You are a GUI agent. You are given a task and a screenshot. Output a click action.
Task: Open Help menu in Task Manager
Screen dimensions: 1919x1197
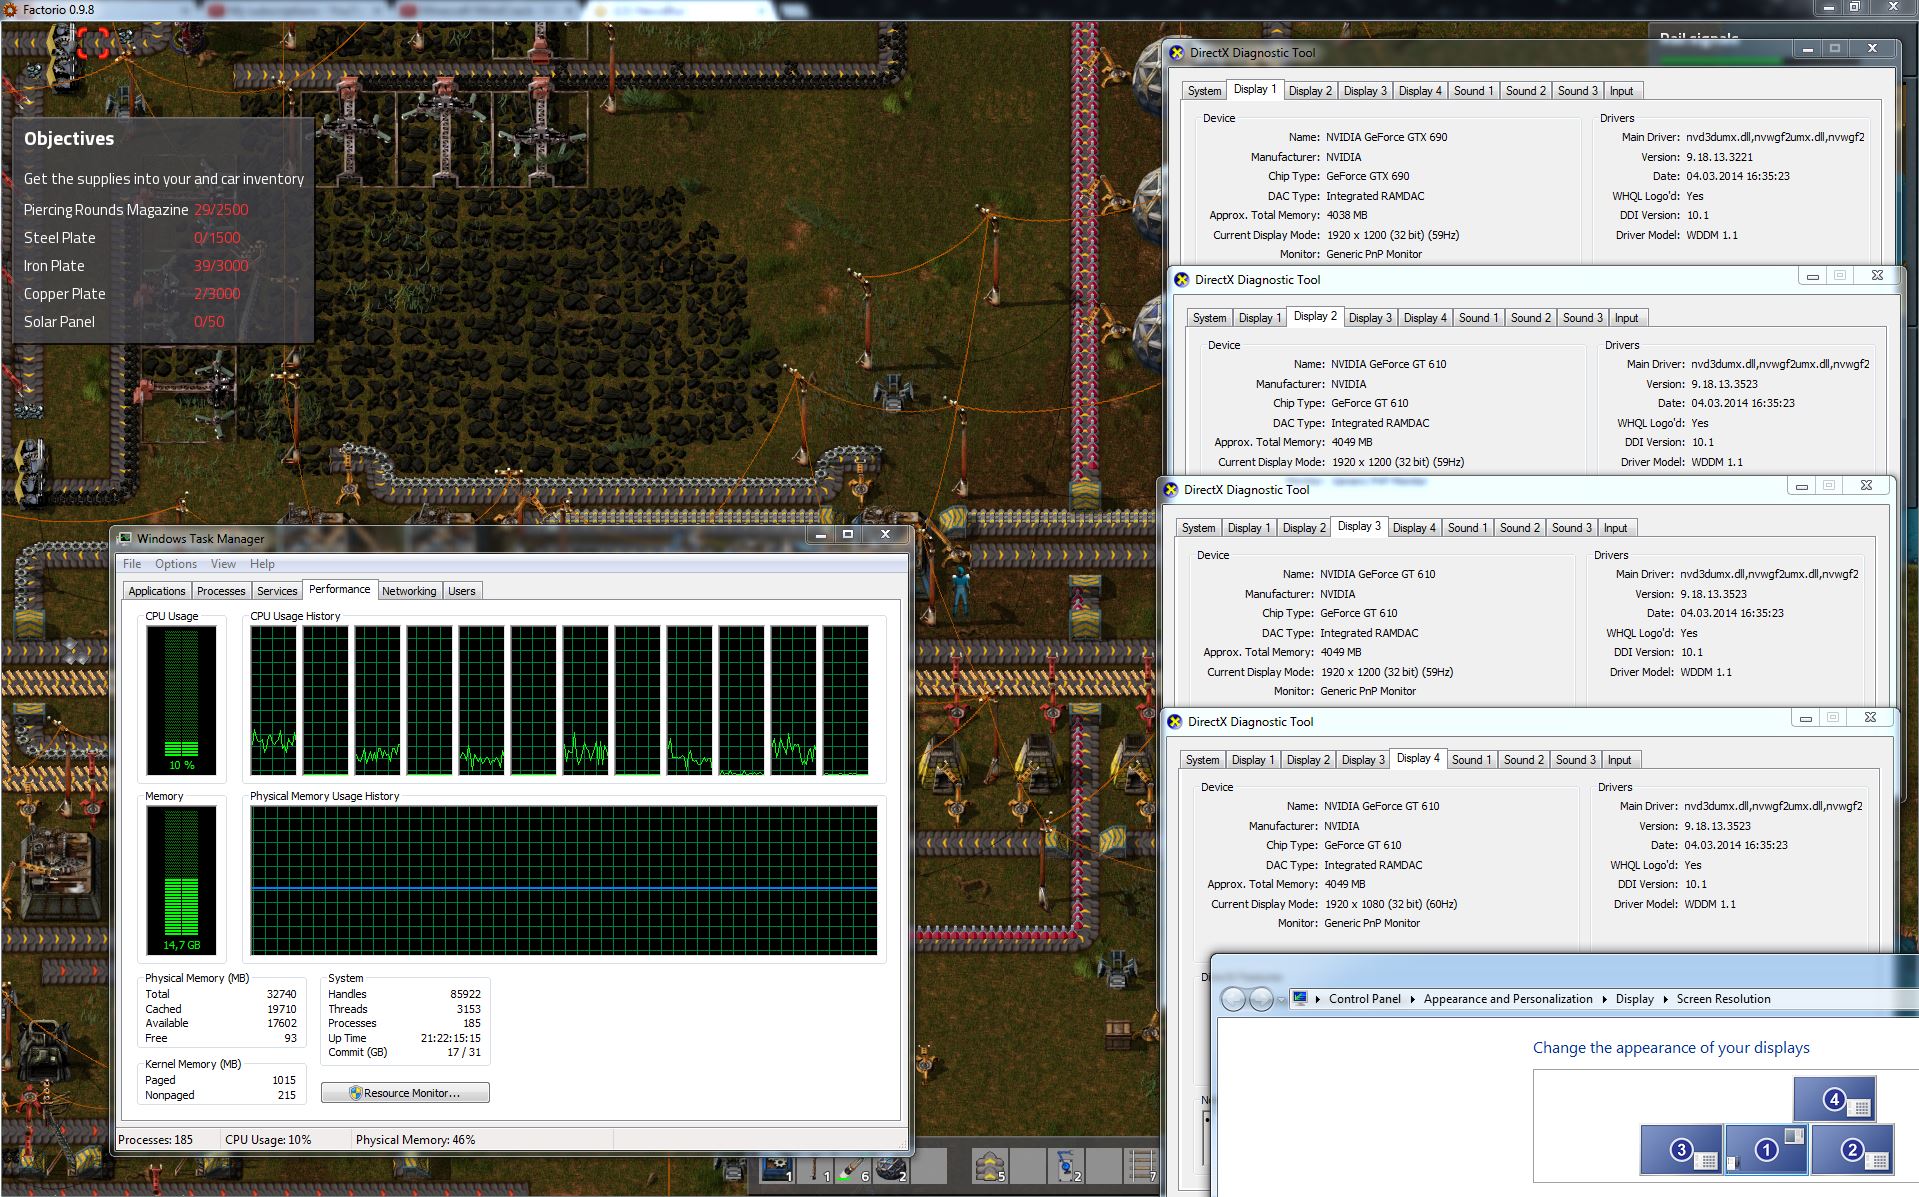click(262, 564)
